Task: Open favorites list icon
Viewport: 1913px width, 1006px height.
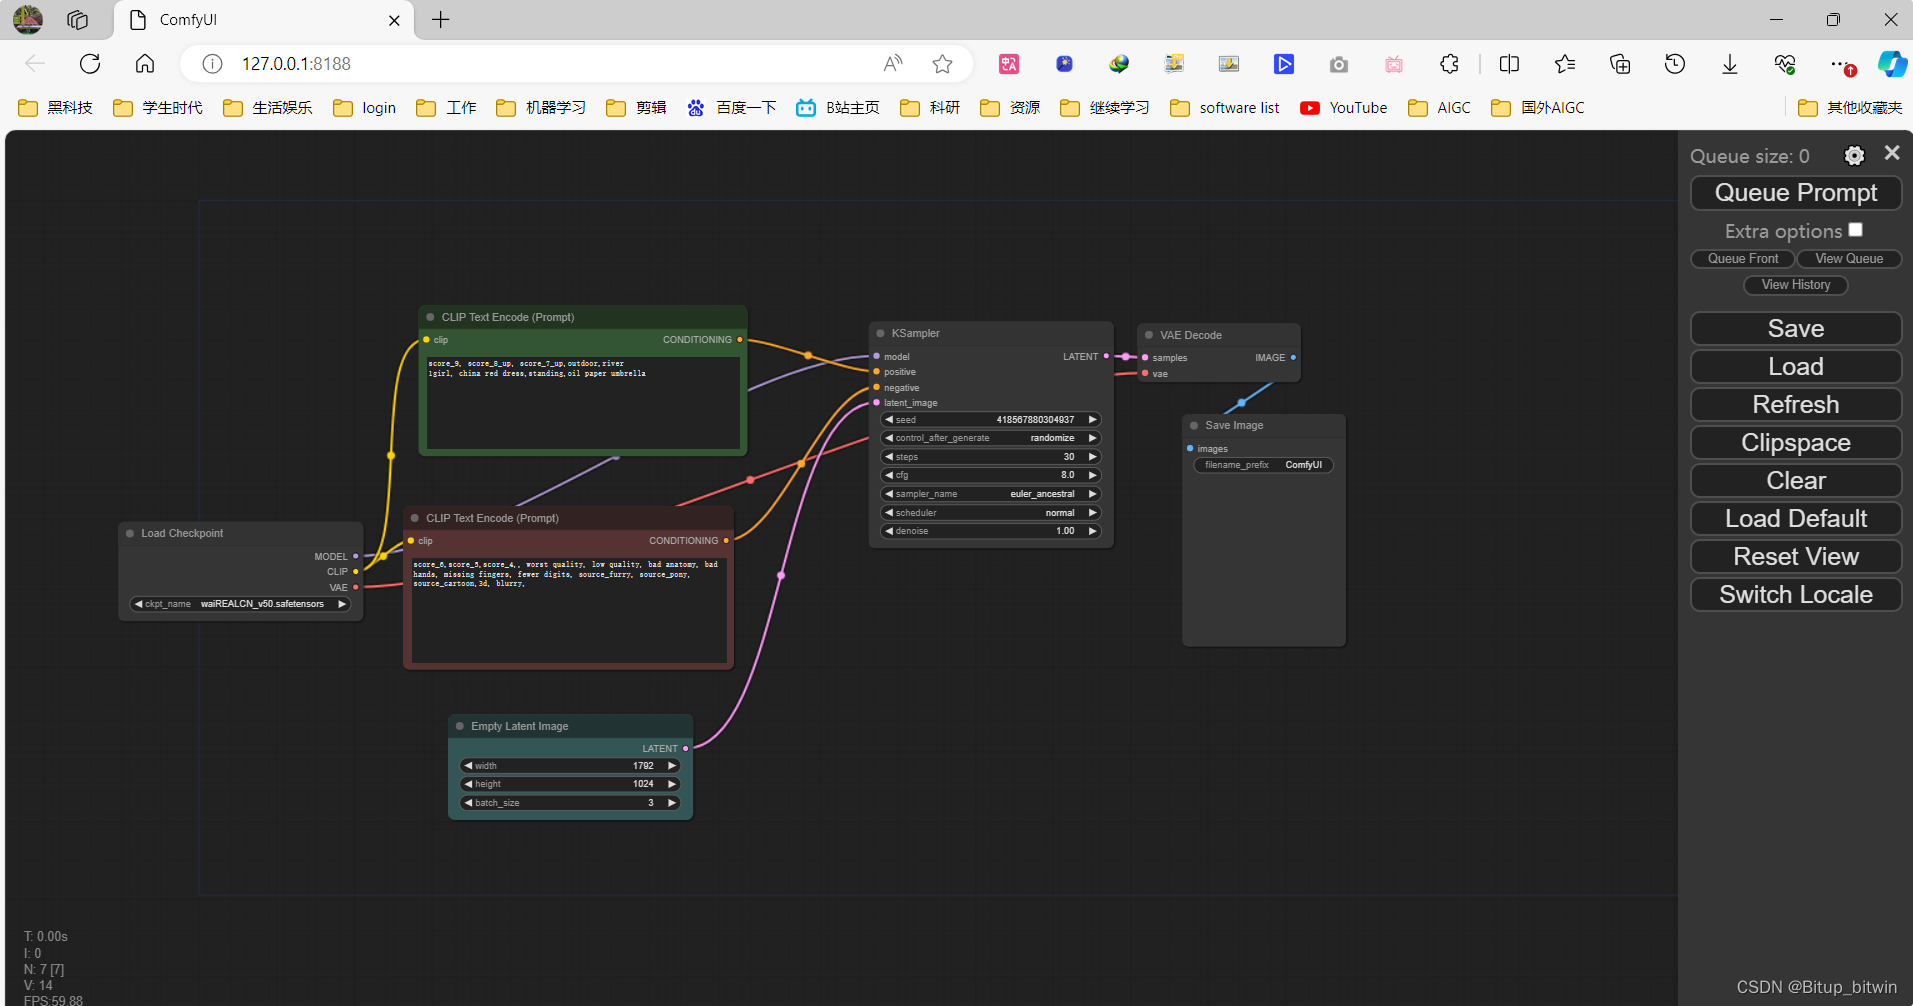Action: tap(1565, 64)
